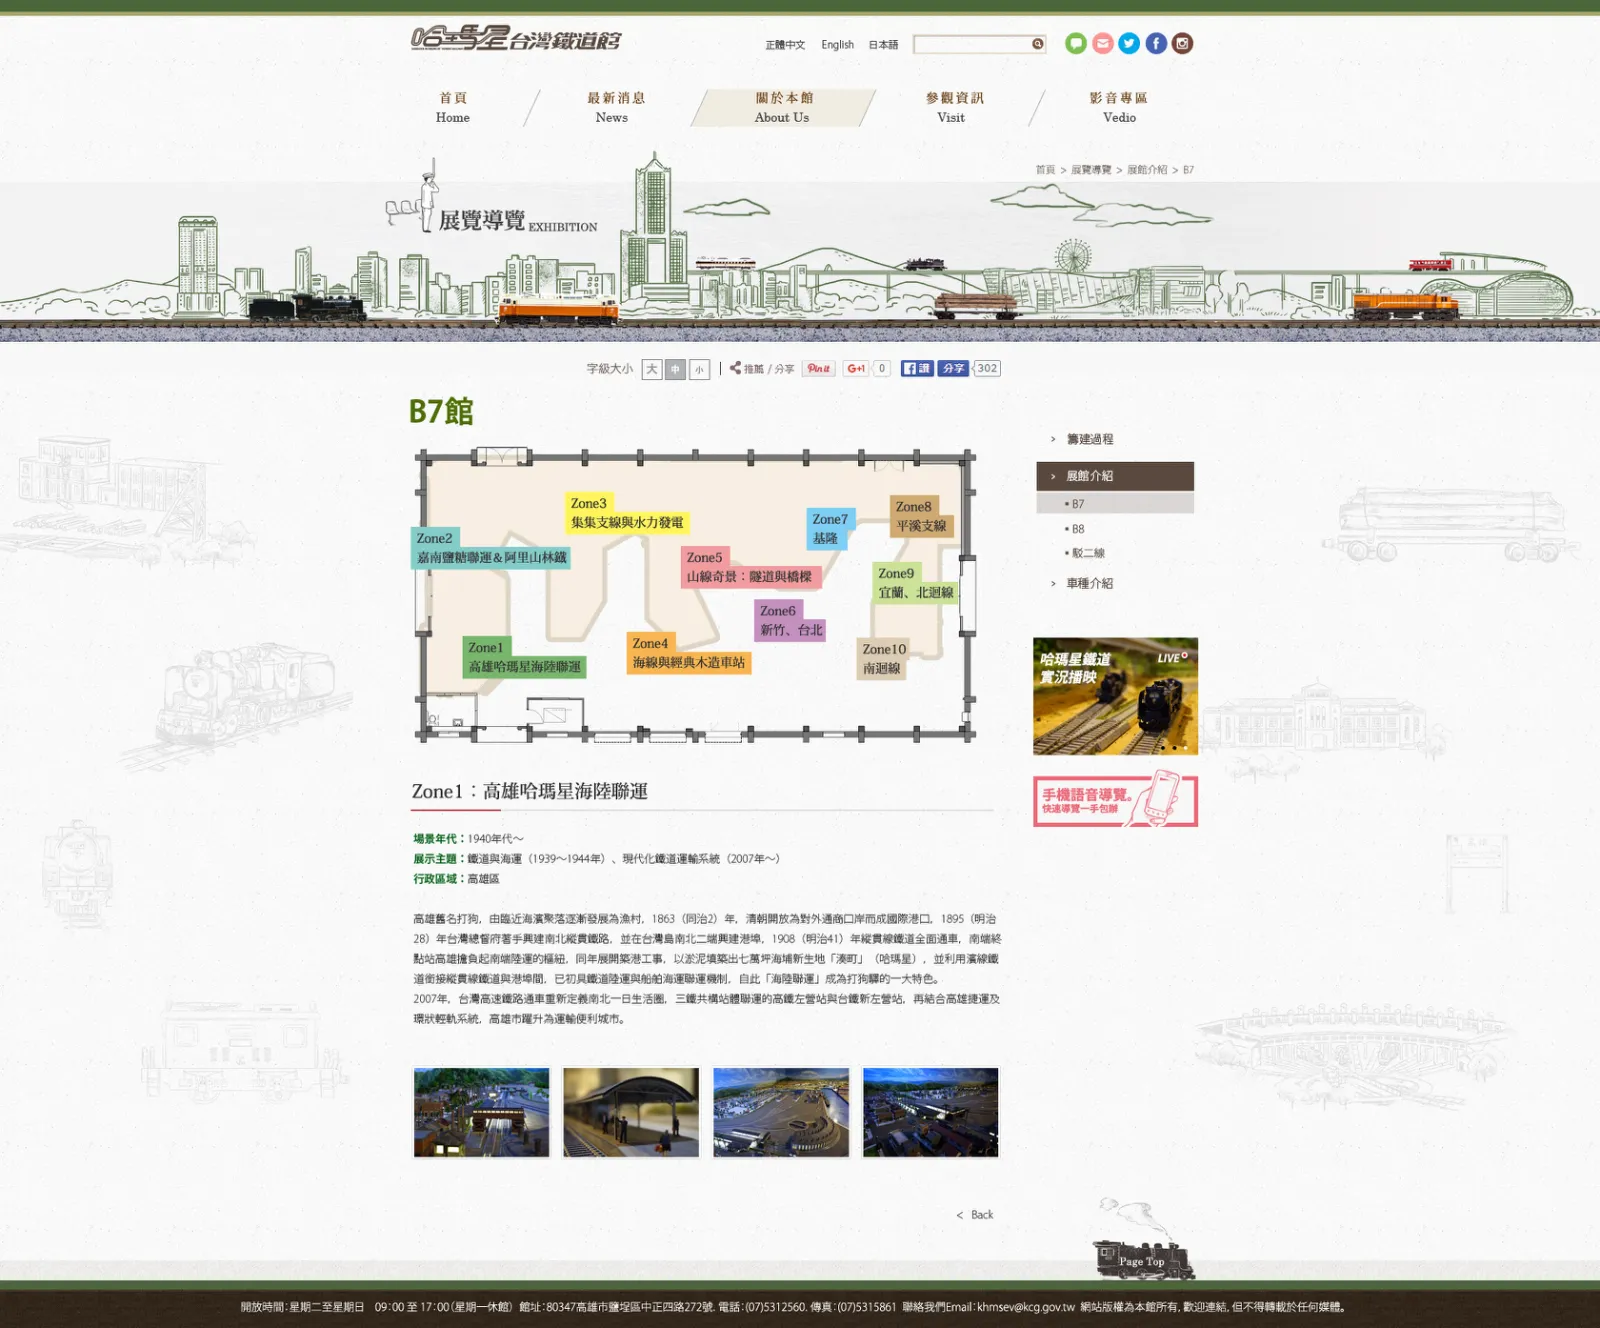
Task: Set font size to large (大)
Action: [x=652, y=369]
